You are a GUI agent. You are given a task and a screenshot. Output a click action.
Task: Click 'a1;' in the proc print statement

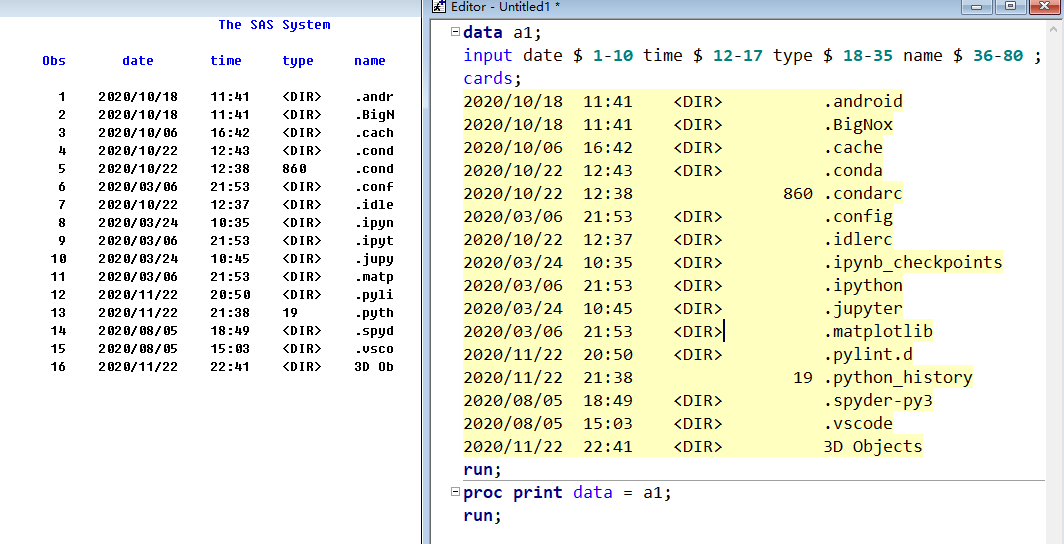tap(657, 492)
